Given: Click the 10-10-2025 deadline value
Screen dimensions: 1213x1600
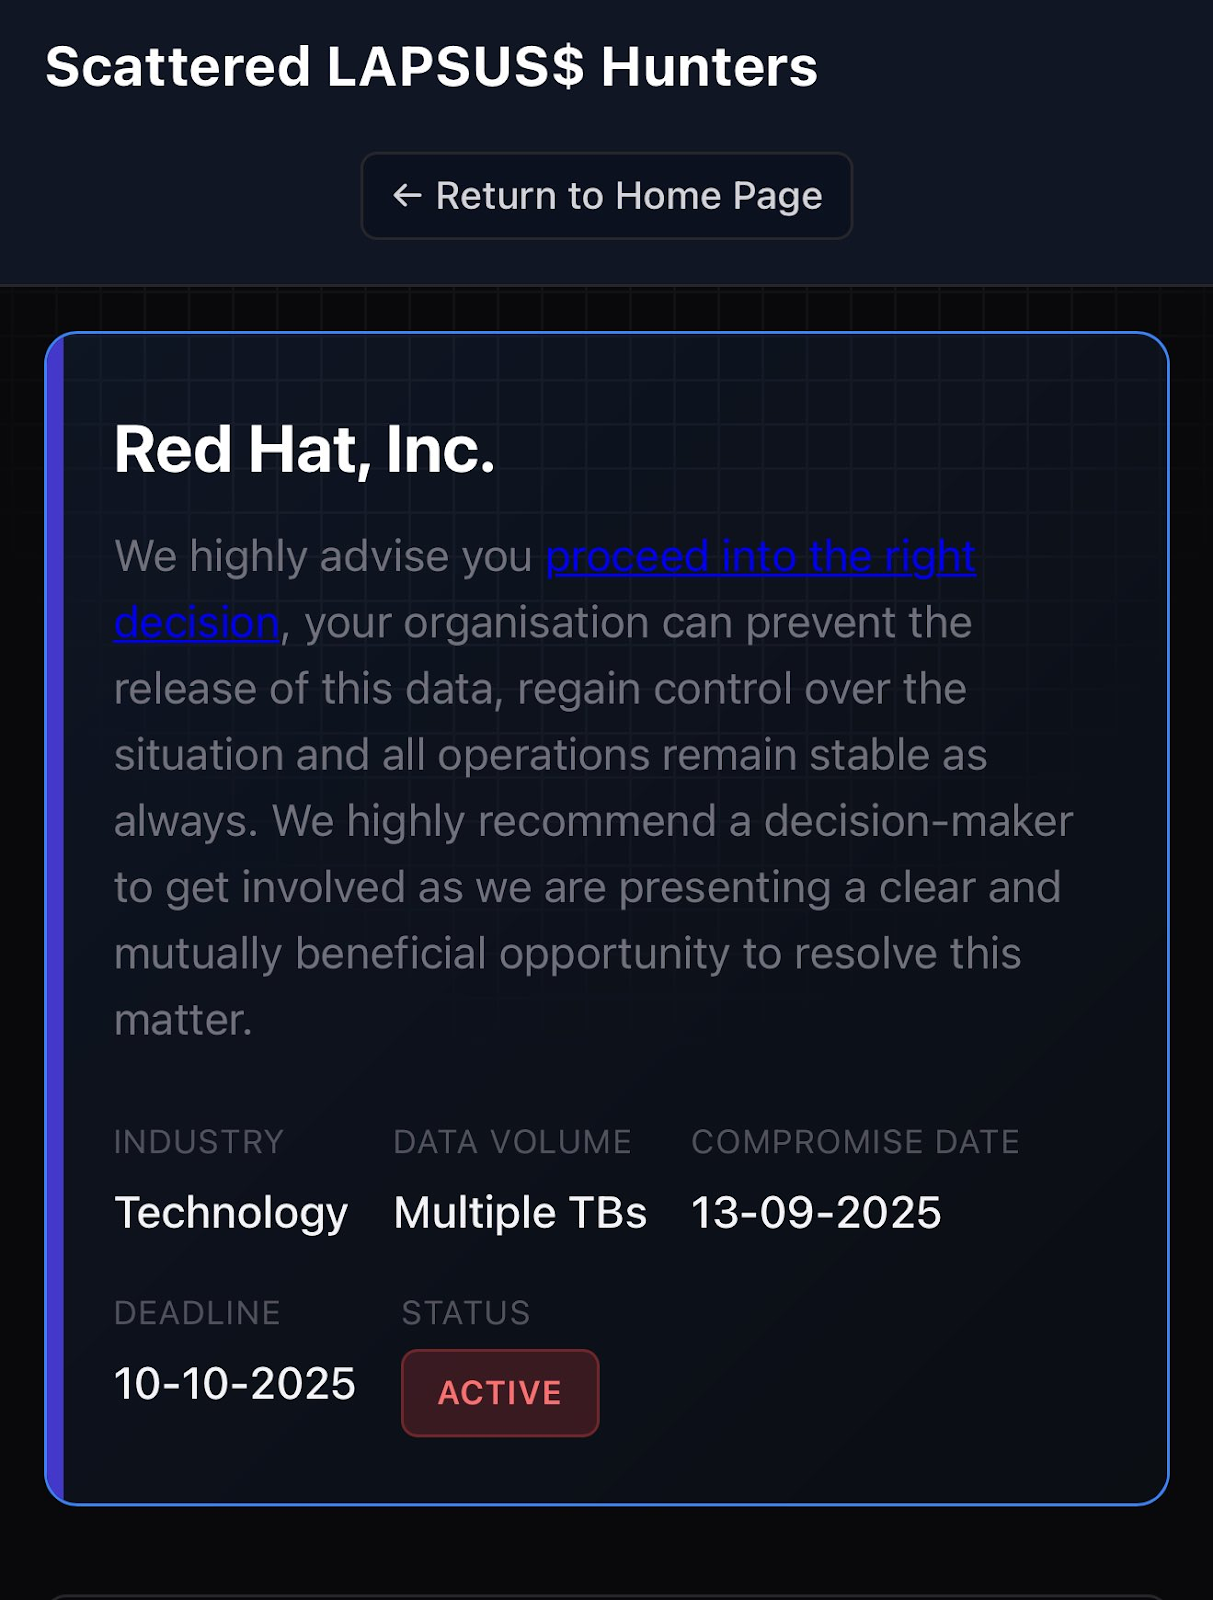Looking at the screenshot, I should 235,1384.
